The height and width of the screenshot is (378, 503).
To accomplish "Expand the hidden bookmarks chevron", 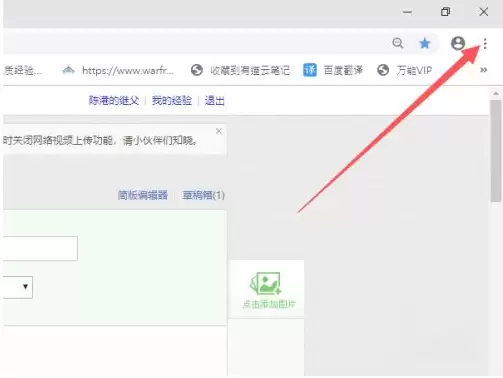I will tap(483, 70).
